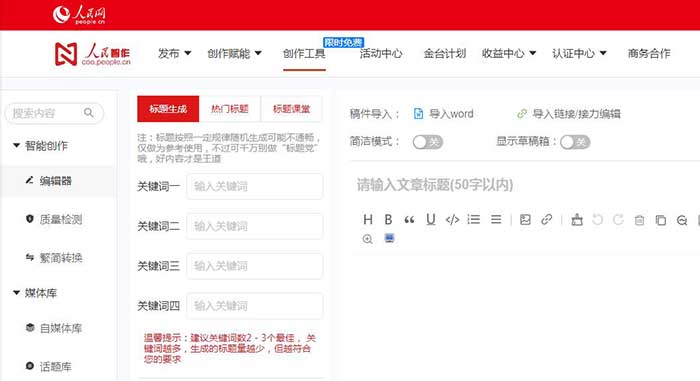
Task: Click the 人民智作 logo
Action: [92, 54]
